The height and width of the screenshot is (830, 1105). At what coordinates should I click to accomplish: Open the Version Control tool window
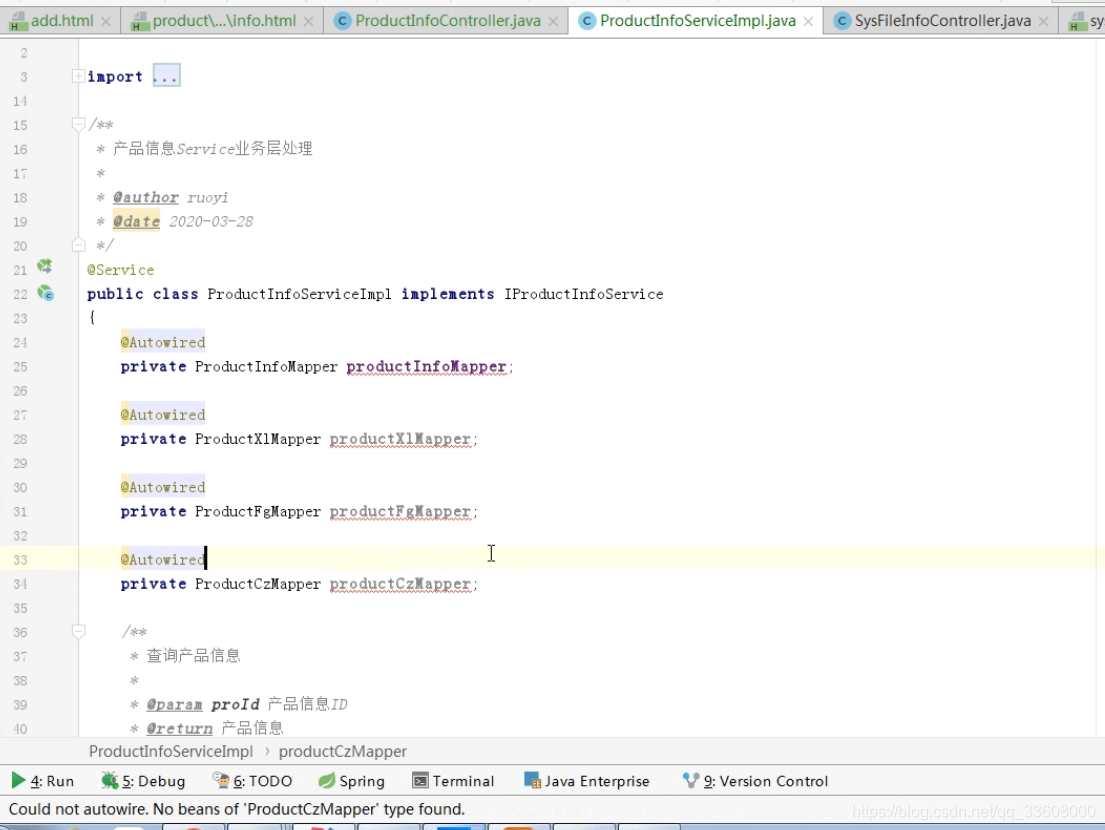pos(755,781)
